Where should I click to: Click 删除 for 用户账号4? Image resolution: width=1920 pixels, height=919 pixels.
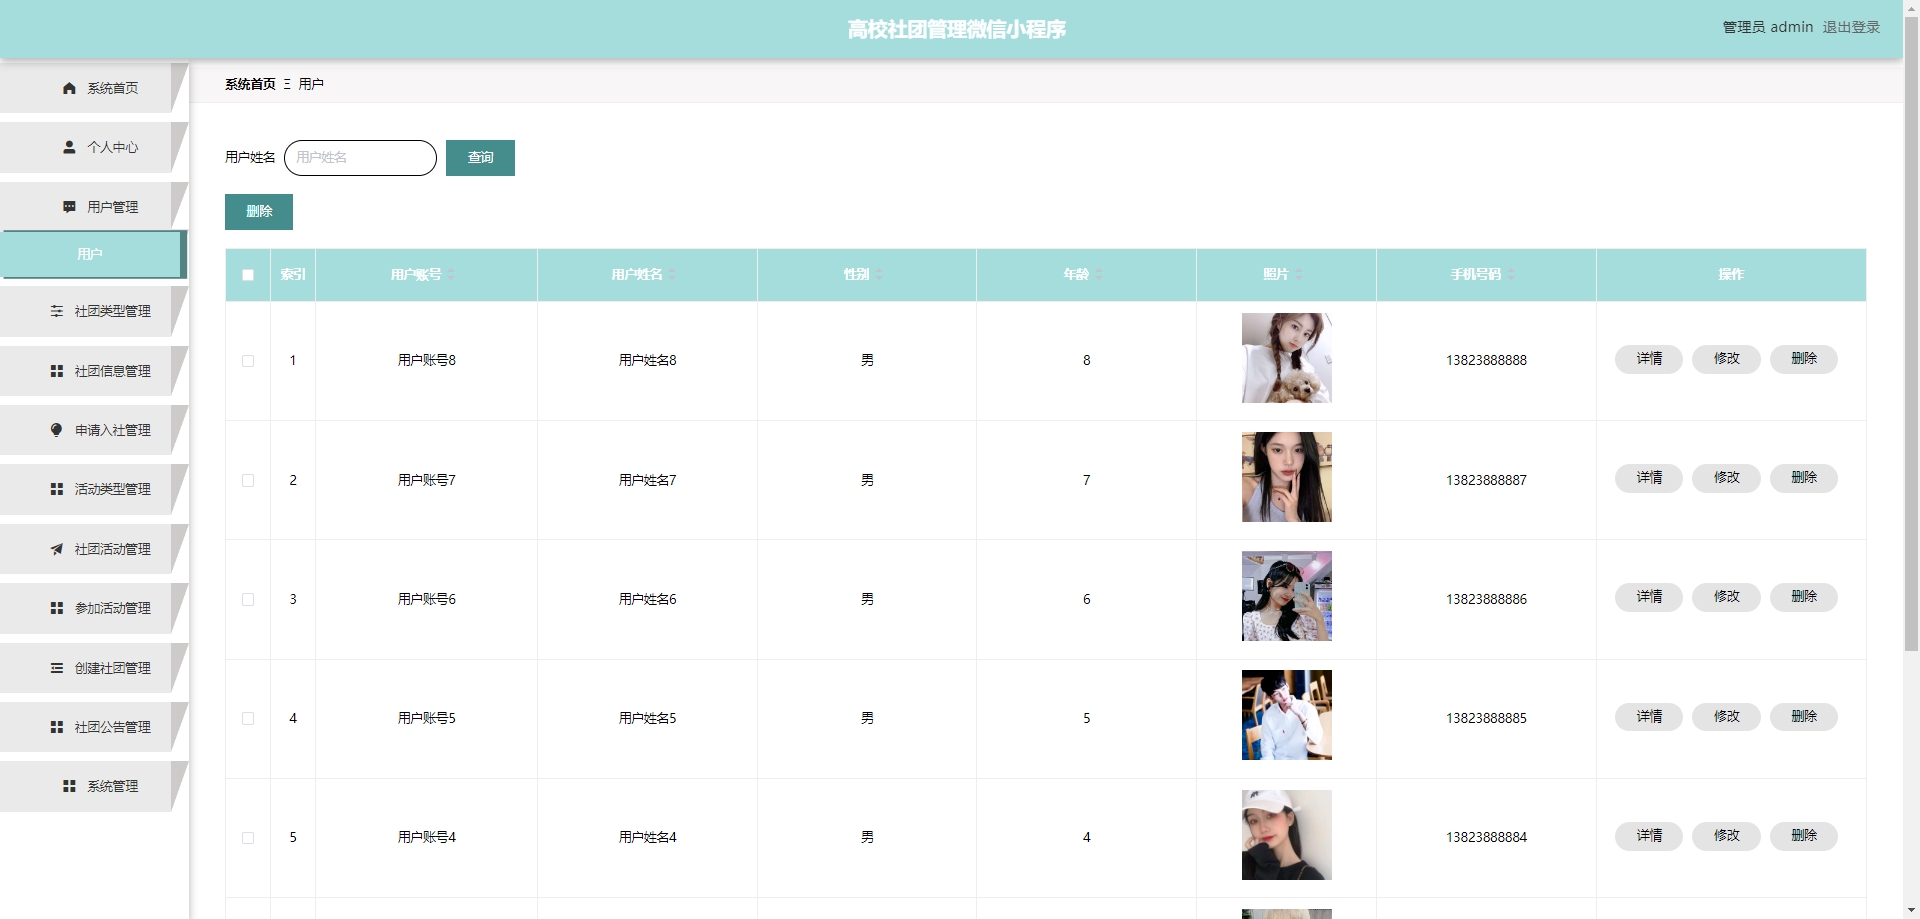tap(1804, 836)
